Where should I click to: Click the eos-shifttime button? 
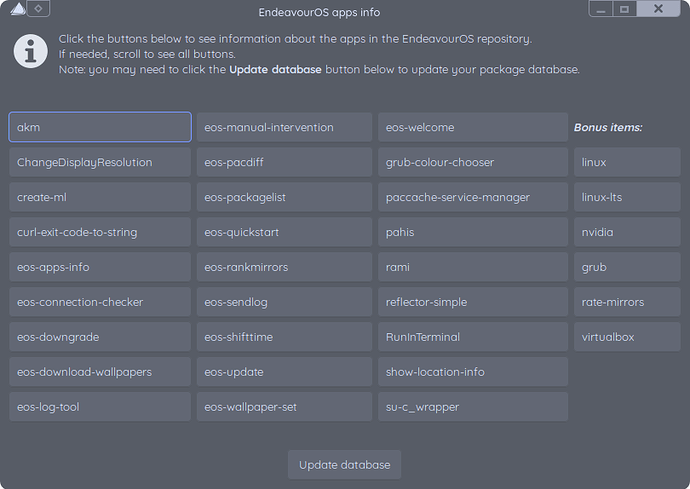coord(284,337)
